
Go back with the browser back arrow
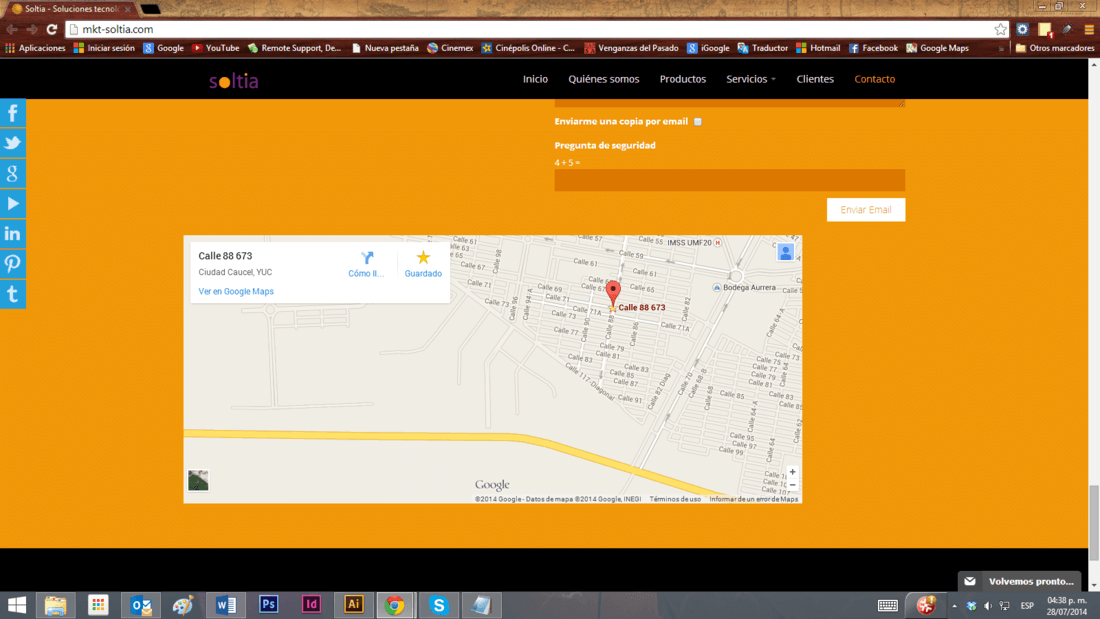(x=12, y=29)
